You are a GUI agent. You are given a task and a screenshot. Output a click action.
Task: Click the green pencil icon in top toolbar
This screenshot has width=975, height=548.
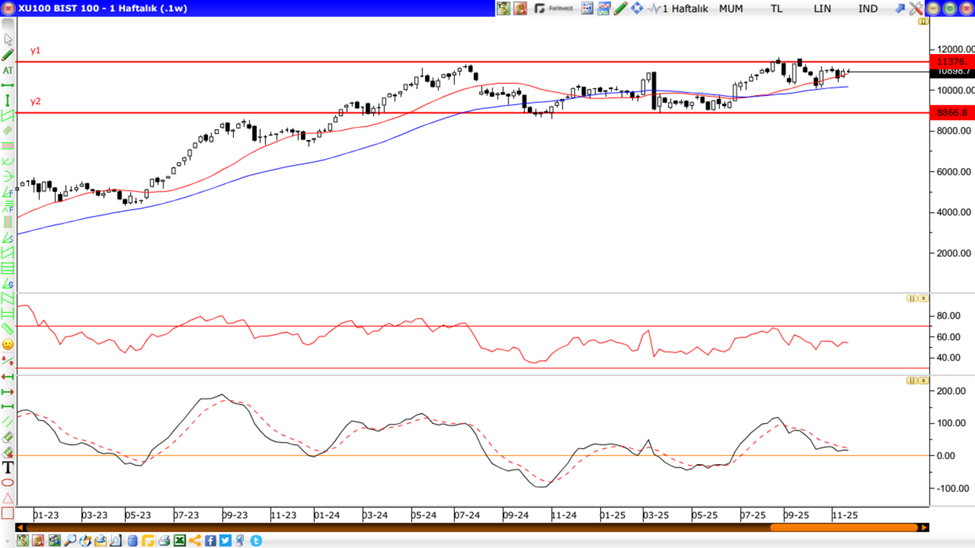point(620,8)
